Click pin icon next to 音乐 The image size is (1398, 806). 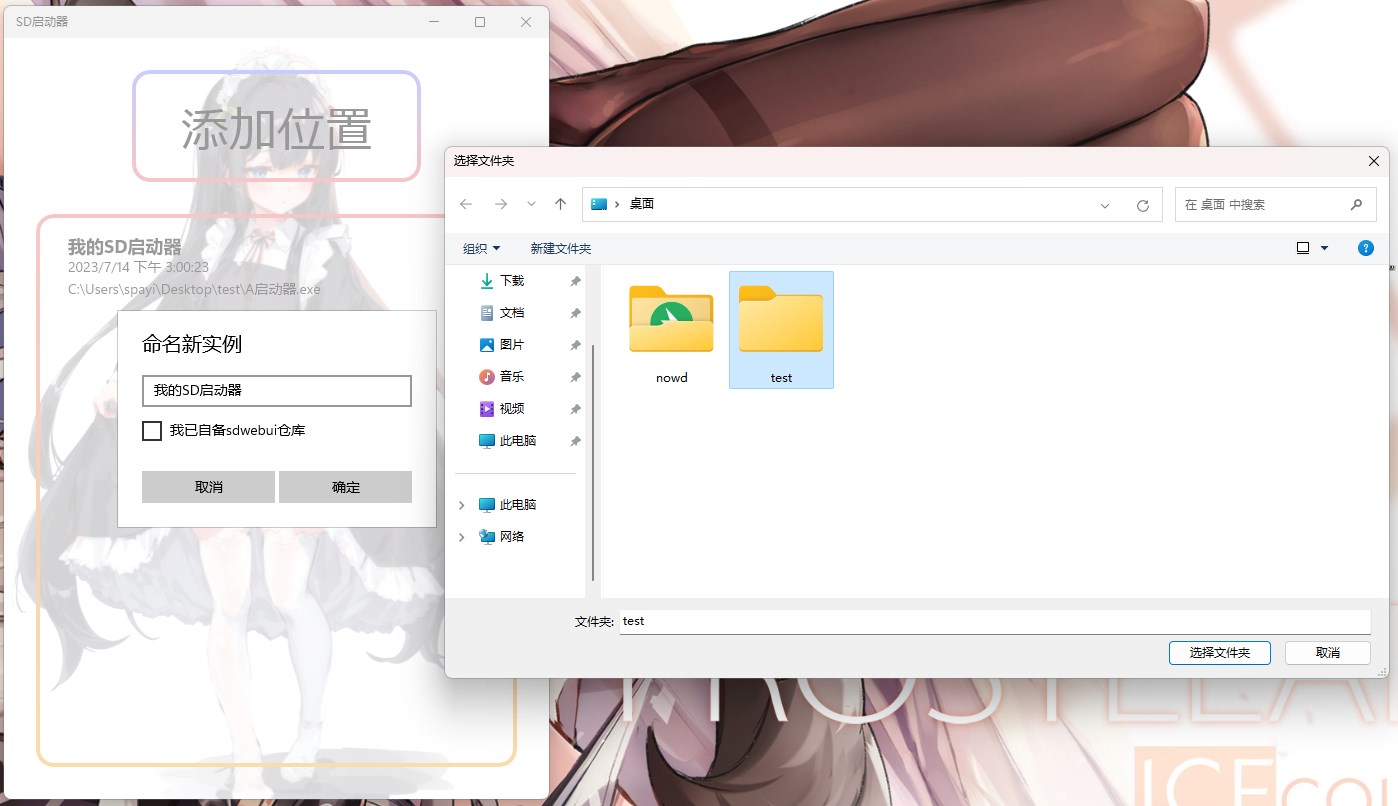[575, 378]
